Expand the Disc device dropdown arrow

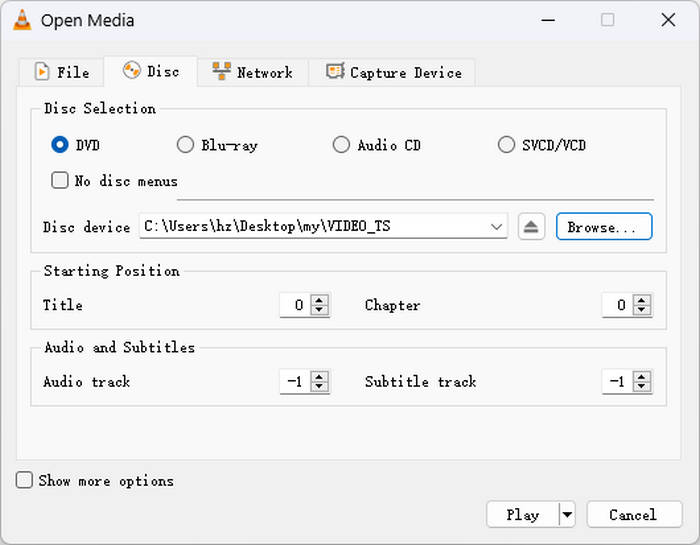tap(496, 227)
